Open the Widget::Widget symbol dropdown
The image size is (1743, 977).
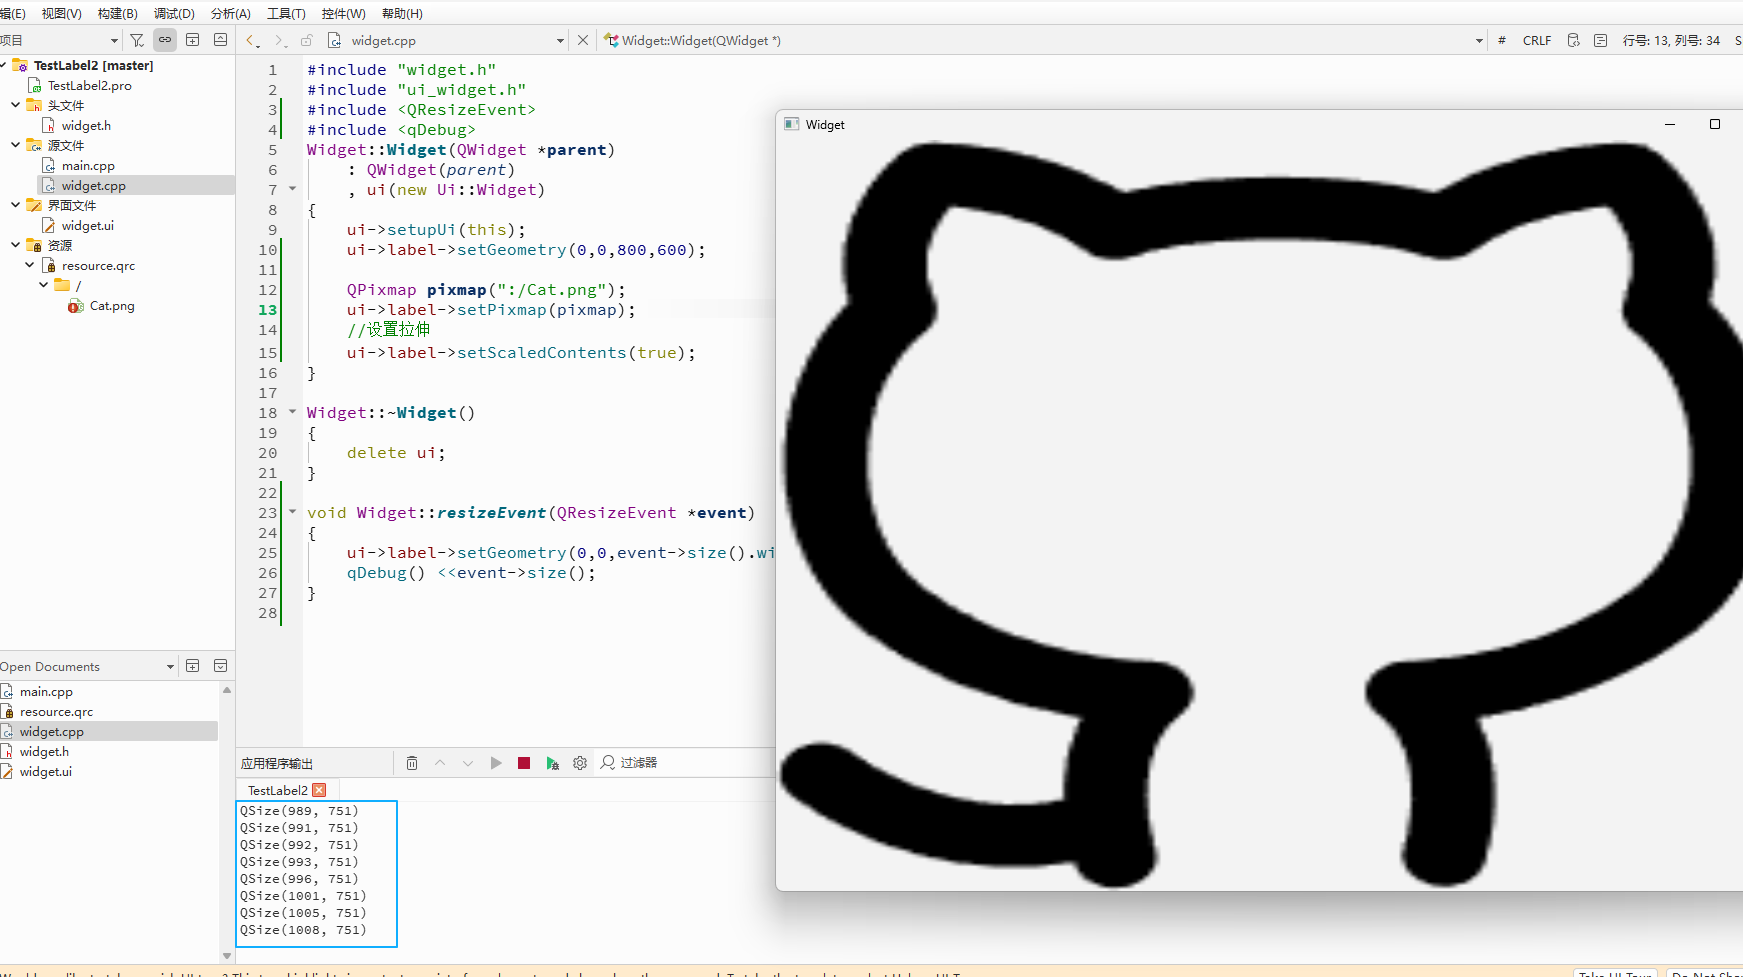(1479, 41)
